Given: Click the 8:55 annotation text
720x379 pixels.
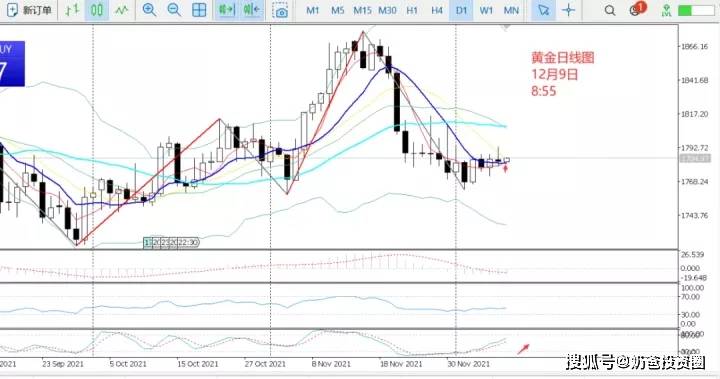Looking at the screenshot, I should (x=544, y=91).
